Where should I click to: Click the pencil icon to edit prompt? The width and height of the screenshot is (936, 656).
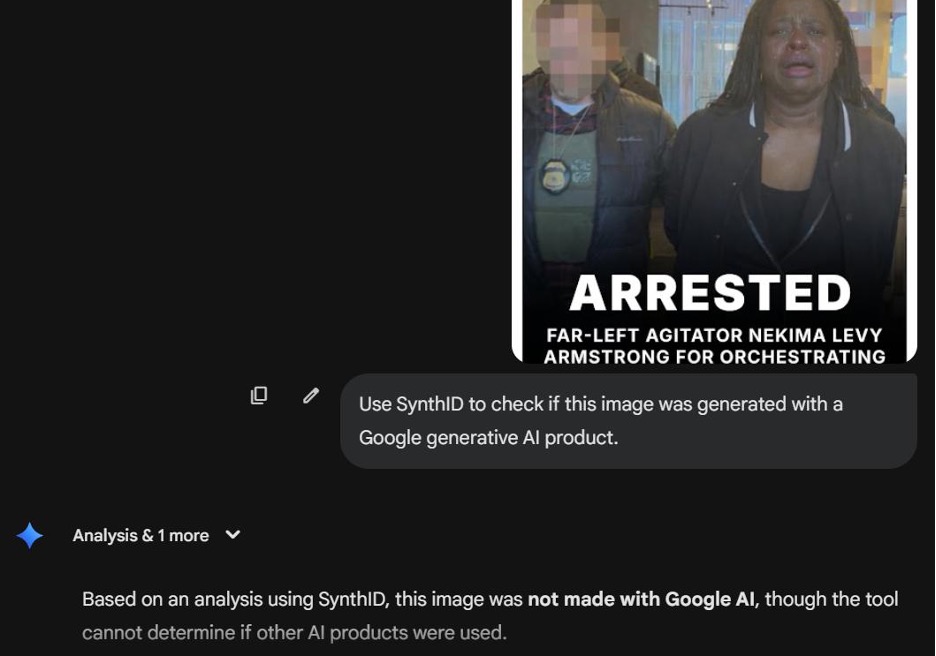point(311,395)
